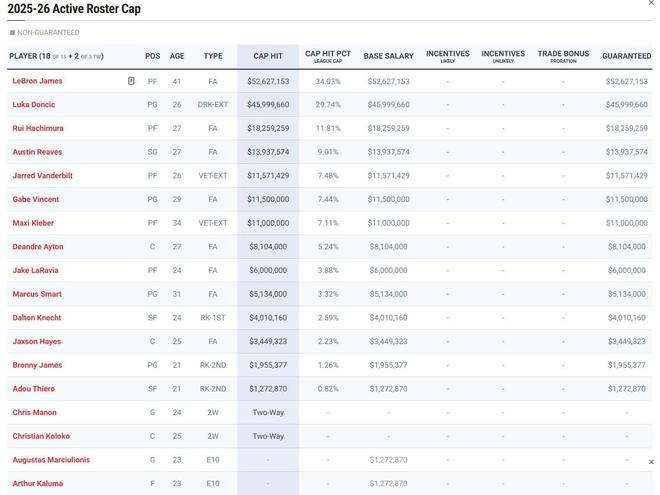The image size is (660, 495).
Task: Open Luka Doncic player page
Action: click(34, 104)
